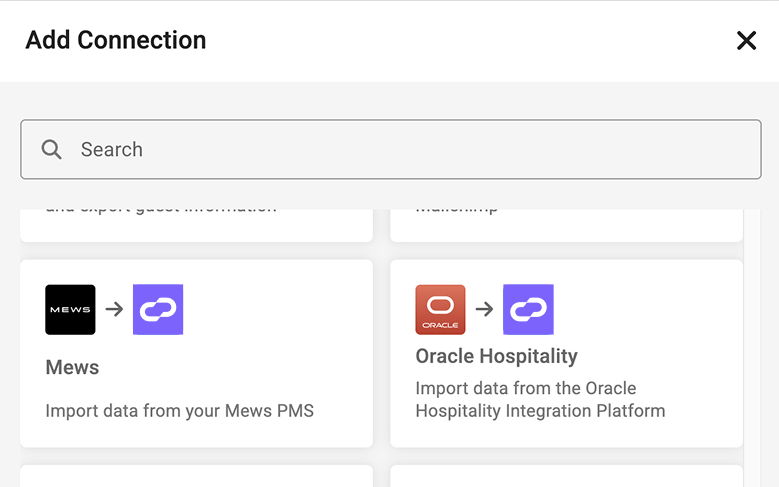Viewport: 779px width, 487px height.
Task: Click "Import data from your Mews PMS" text
Action: [179, 410]
